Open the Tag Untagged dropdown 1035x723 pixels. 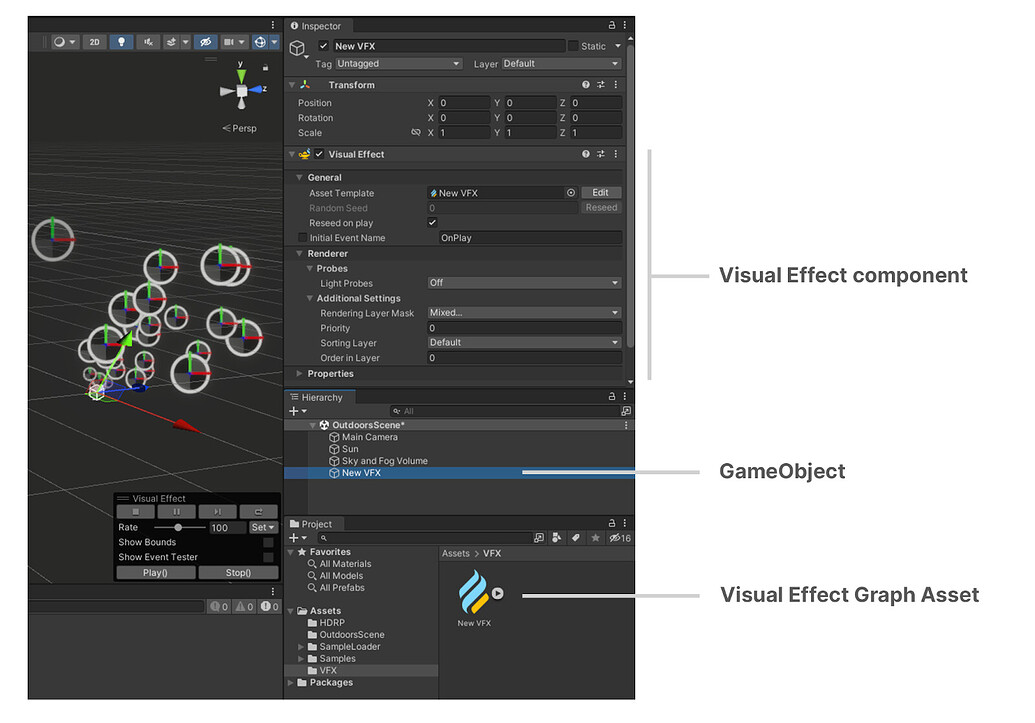click(x=398, y=62)
